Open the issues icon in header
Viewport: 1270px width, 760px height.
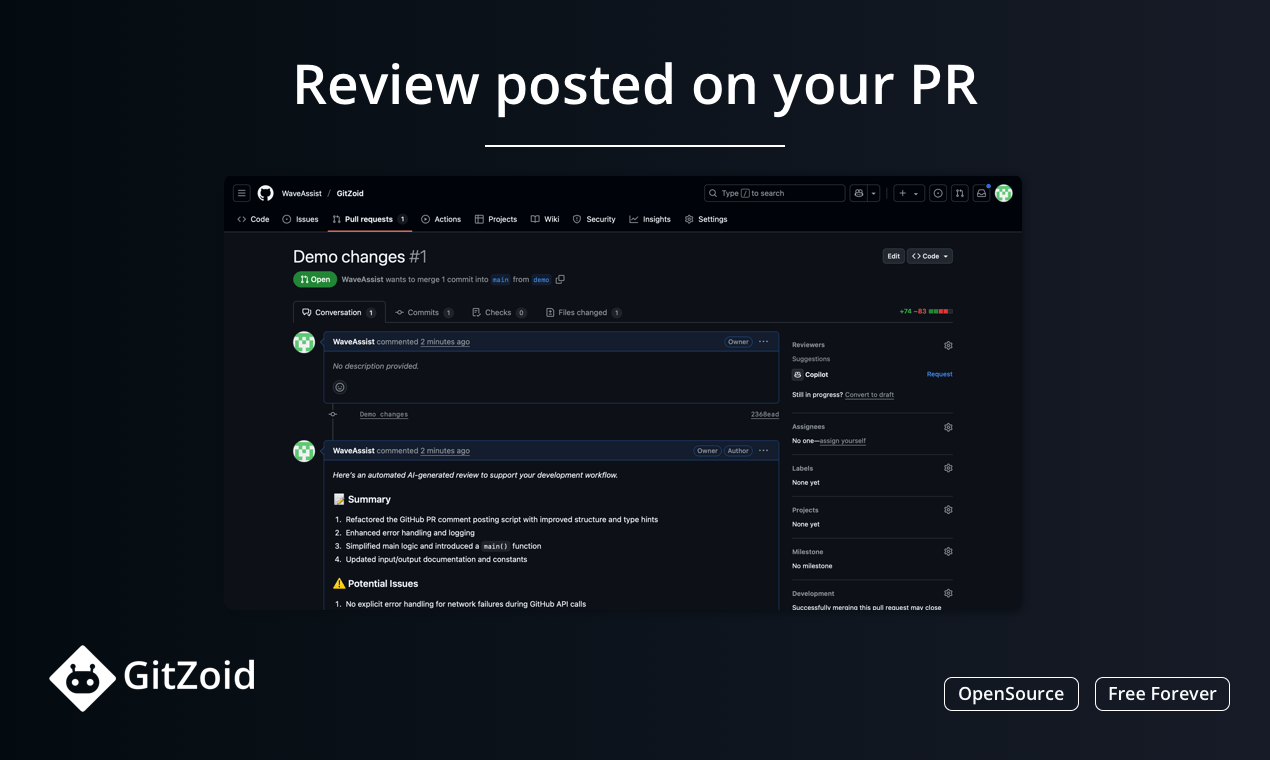[x=938, y=193]
